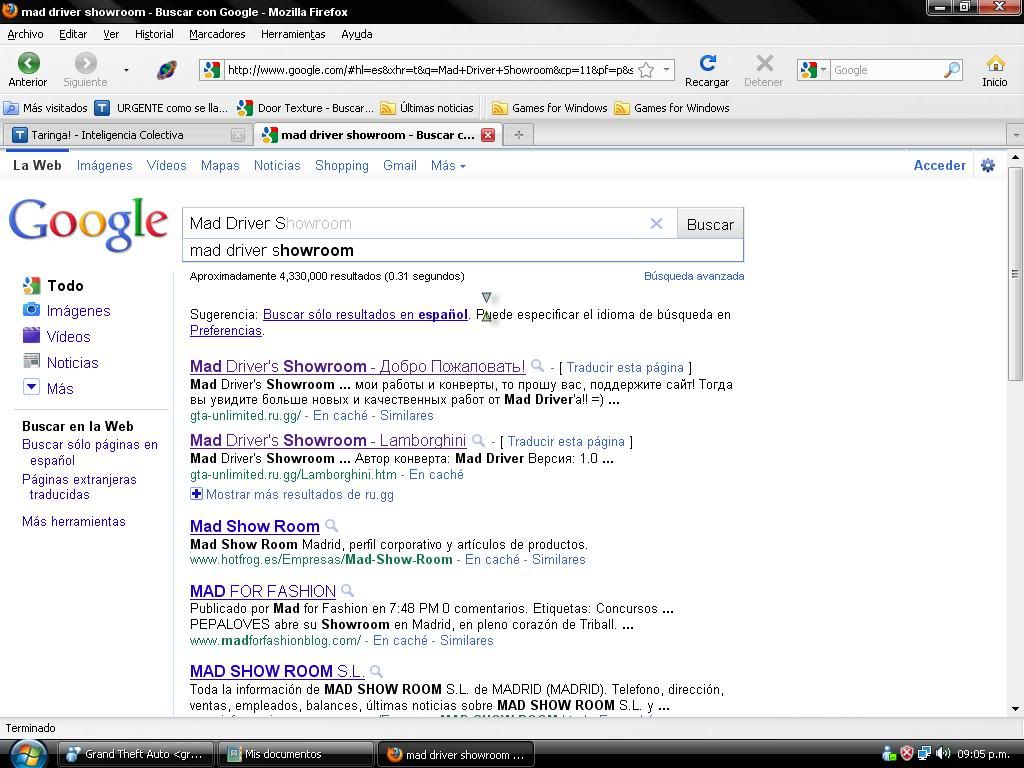
Task: Click Shopping in Google top navigation
Action: coord(342,166)
